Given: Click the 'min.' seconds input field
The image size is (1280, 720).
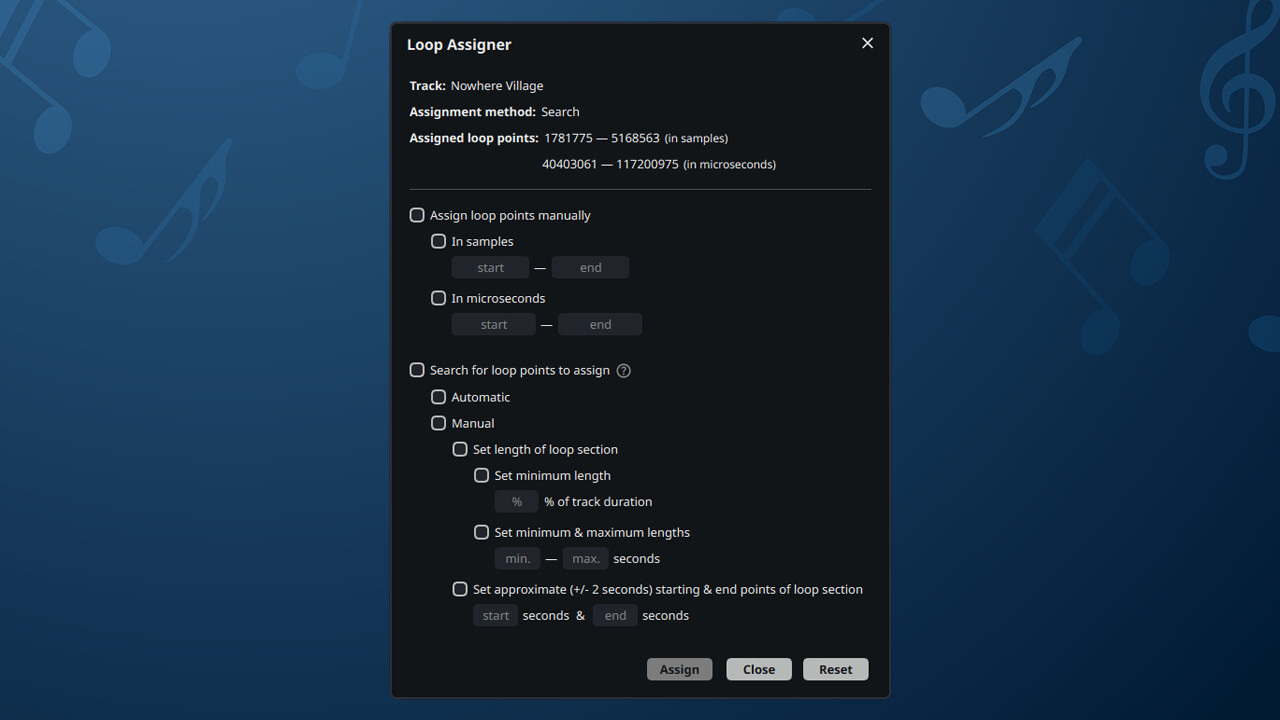Looking at the screenshot, I should [x=517, y=558].
